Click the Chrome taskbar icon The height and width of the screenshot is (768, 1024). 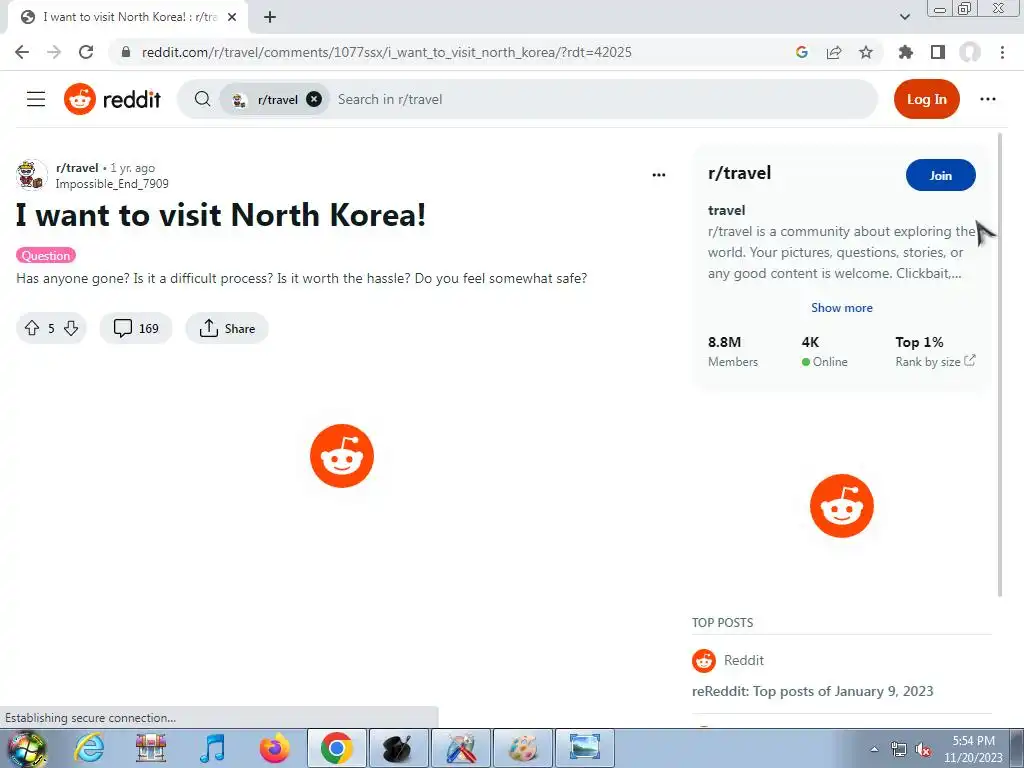(336, 748)
